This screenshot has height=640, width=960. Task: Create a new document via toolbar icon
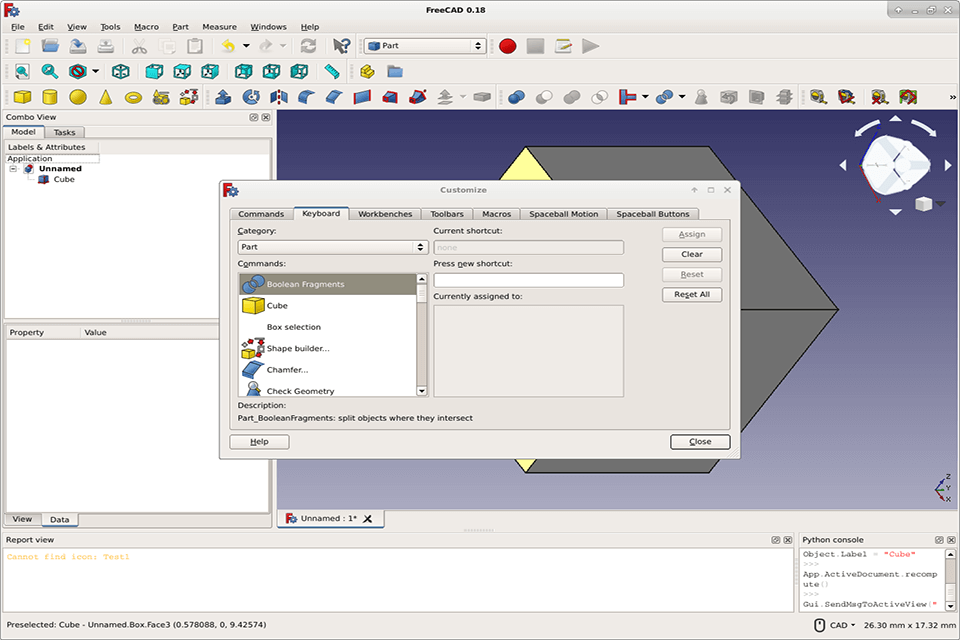coord(23,46)
